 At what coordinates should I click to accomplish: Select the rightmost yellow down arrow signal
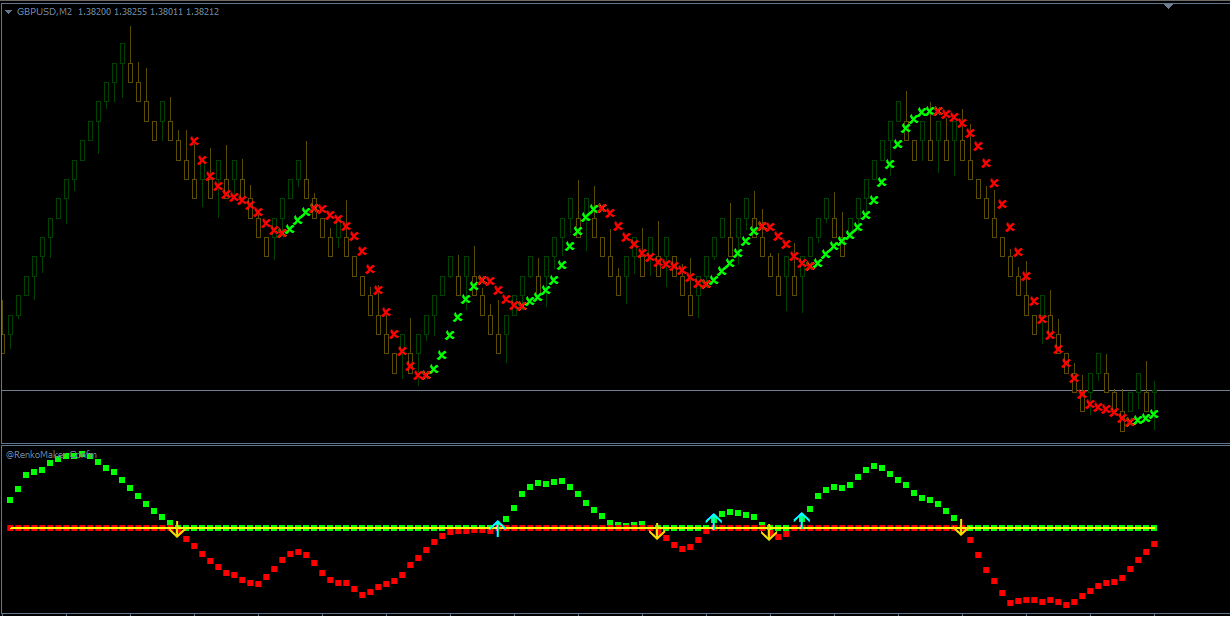click(x=961, y=528)
